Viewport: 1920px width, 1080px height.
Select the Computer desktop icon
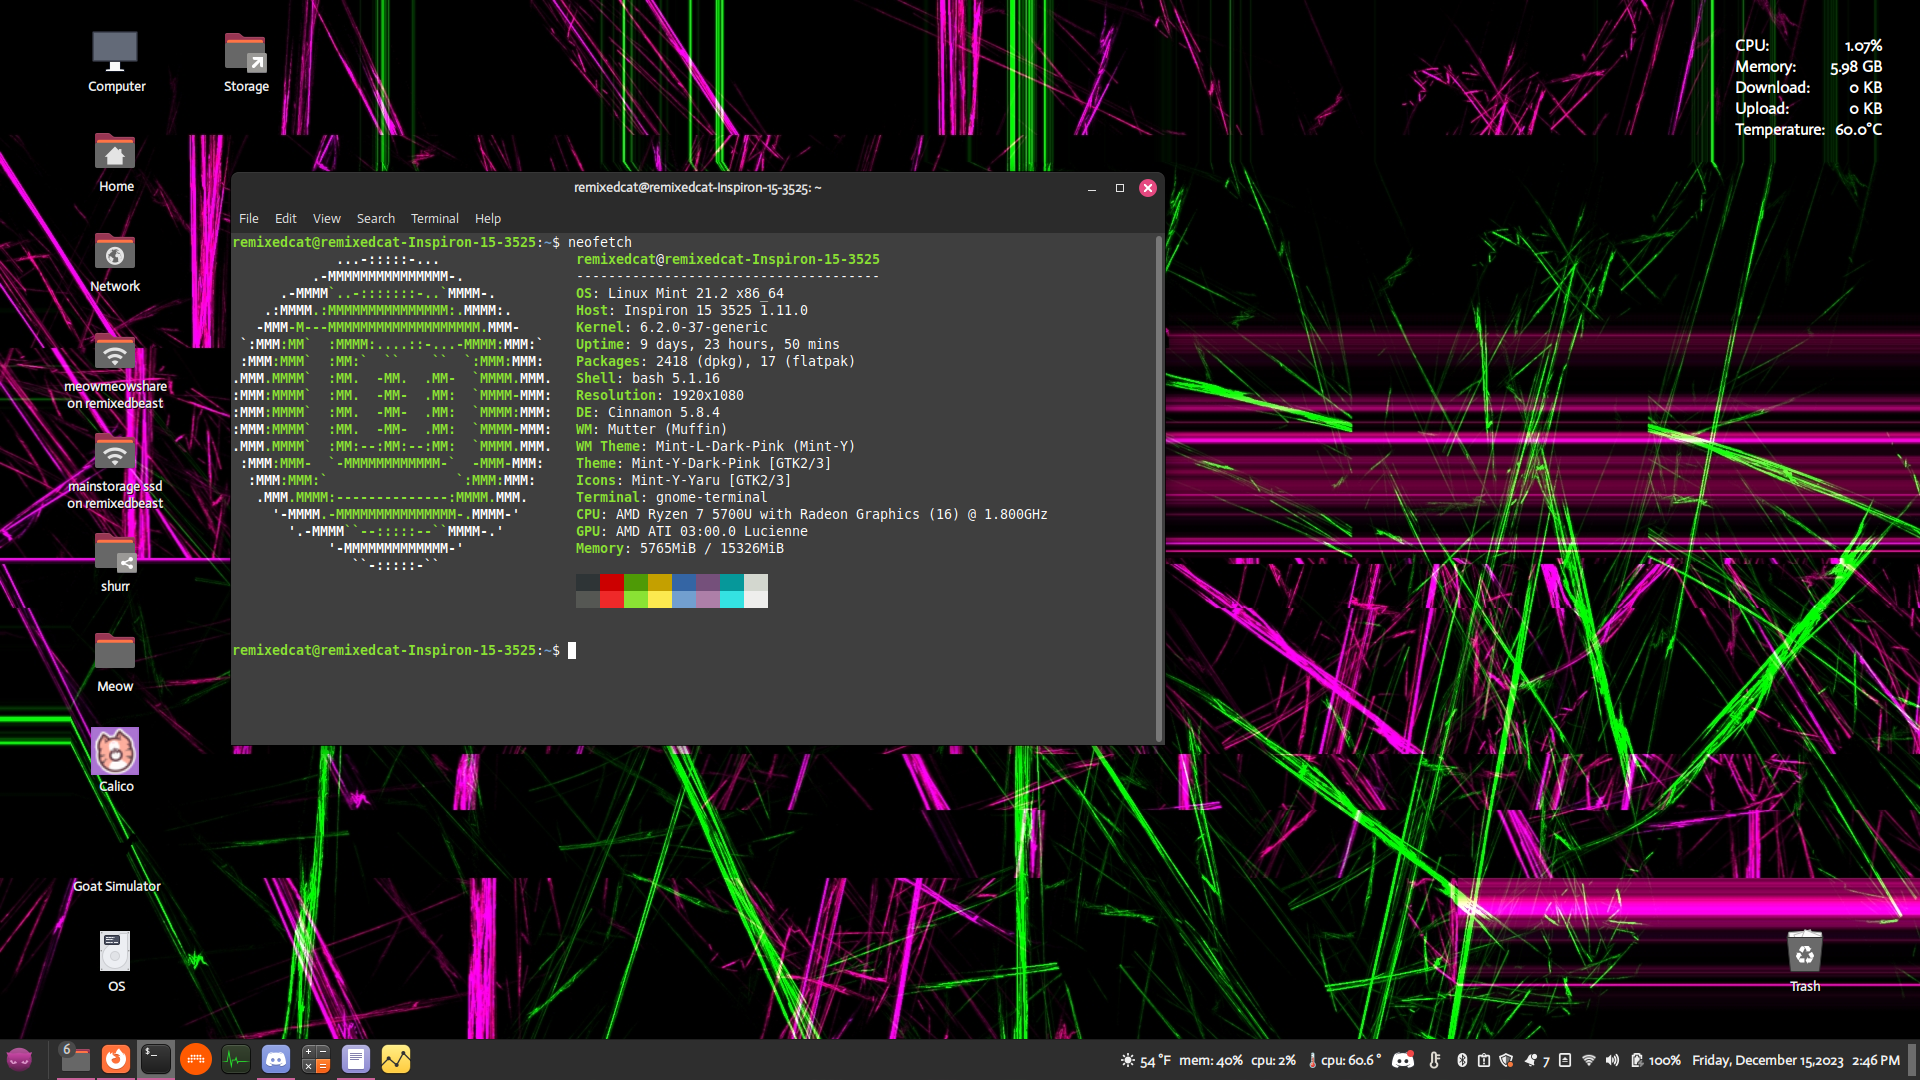(x=116, y=62)
